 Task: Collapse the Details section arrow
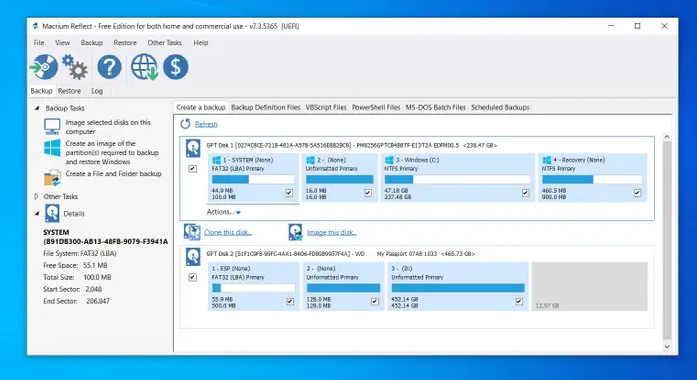click(x=37, y=214)
